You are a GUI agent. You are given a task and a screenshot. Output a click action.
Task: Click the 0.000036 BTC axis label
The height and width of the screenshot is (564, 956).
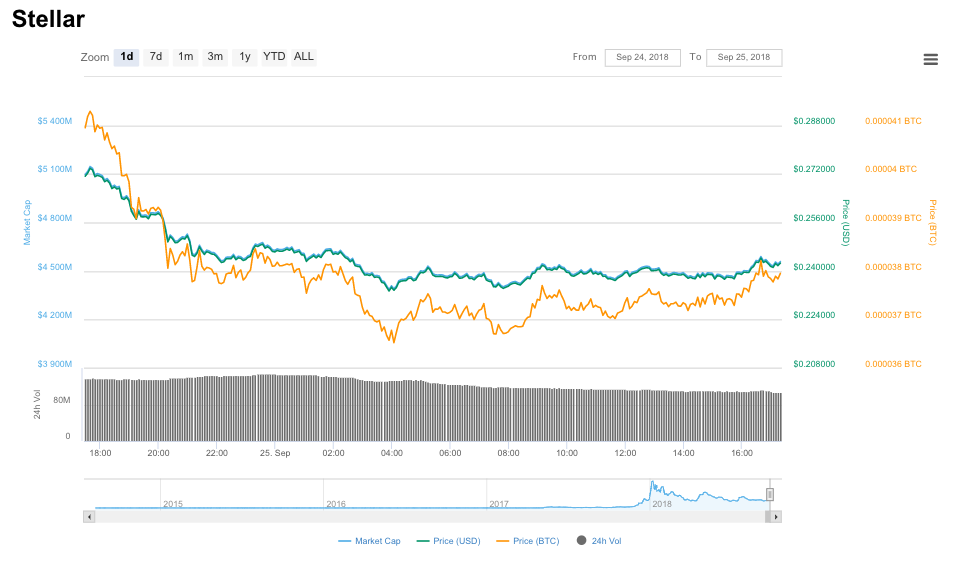click(893, 364)
